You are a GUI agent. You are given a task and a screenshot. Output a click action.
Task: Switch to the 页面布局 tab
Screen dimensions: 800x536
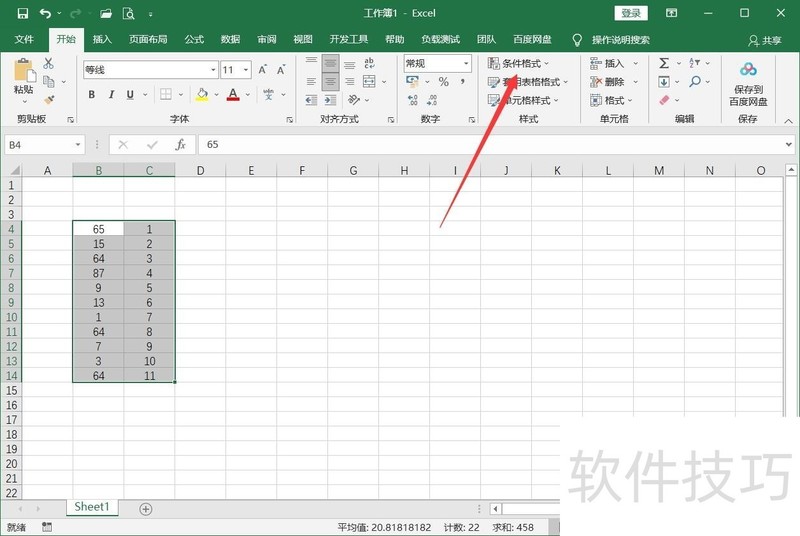coord(148,39)
